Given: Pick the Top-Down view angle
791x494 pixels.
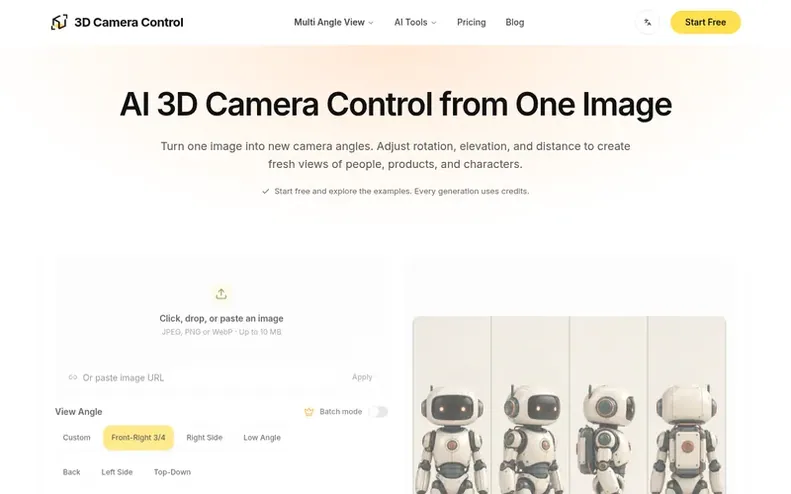Looking at the screenshot, I should point(172,472).
